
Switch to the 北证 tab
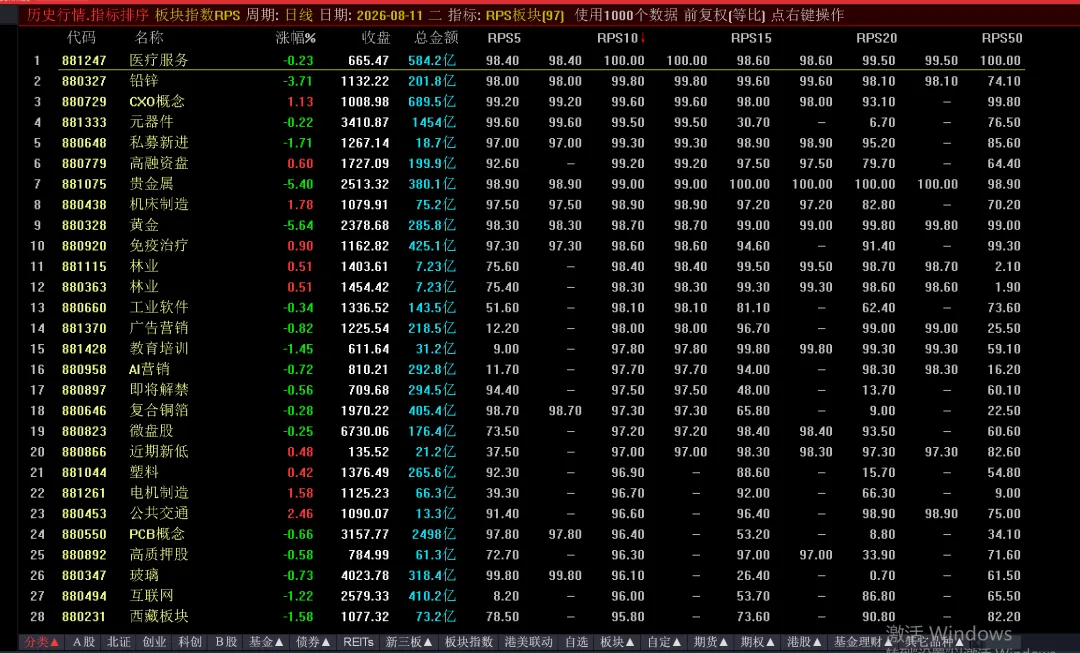118,642
